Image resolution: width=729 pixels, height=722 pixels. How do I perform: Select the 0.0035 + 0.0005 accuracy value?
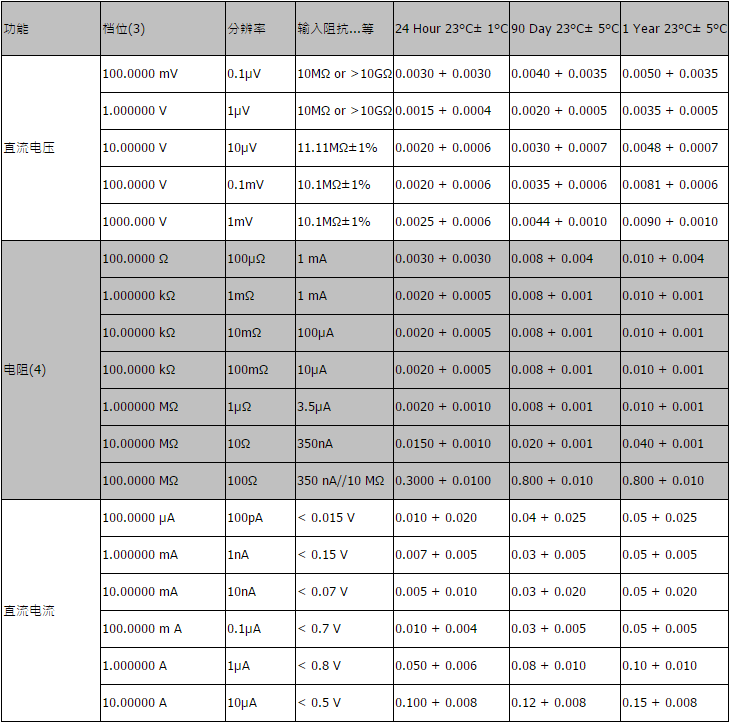tap(670, 111)
